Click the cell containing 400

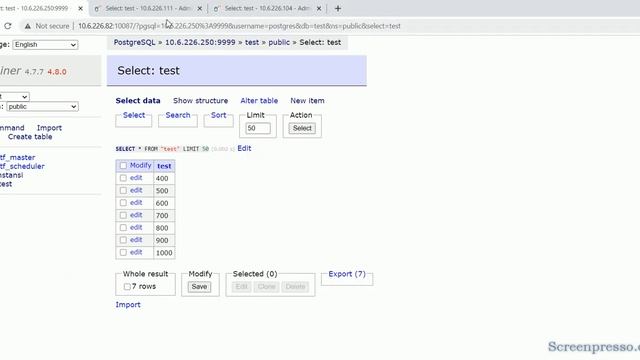tap(164, 178)
